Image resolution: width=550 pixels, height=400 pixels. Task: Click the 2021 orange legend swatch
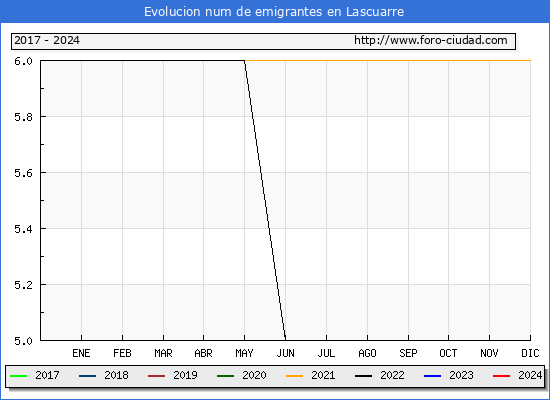click(x=294, y=376)
